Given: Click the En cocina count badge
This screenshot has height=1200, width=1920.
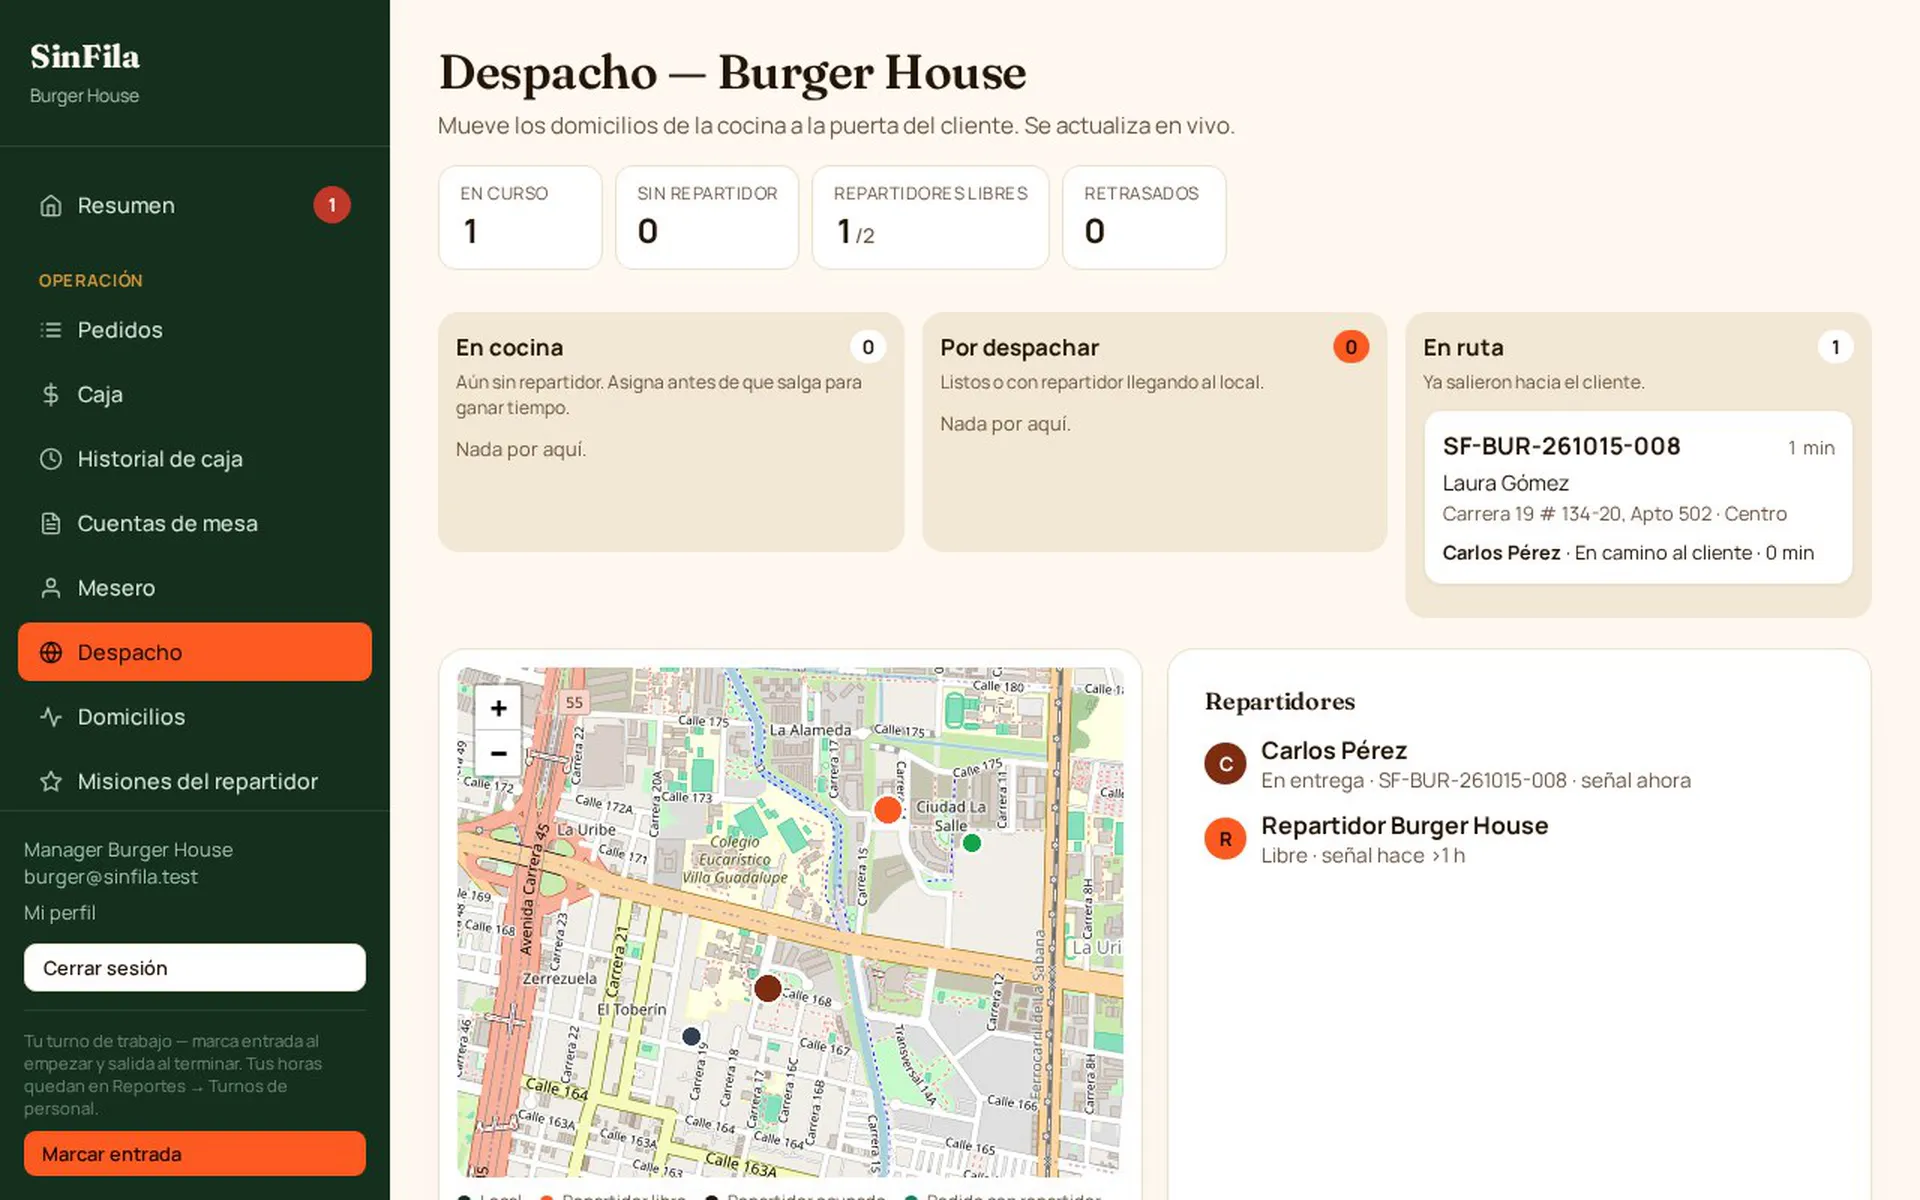Looking at the screenshot, I should coord(868,347).
